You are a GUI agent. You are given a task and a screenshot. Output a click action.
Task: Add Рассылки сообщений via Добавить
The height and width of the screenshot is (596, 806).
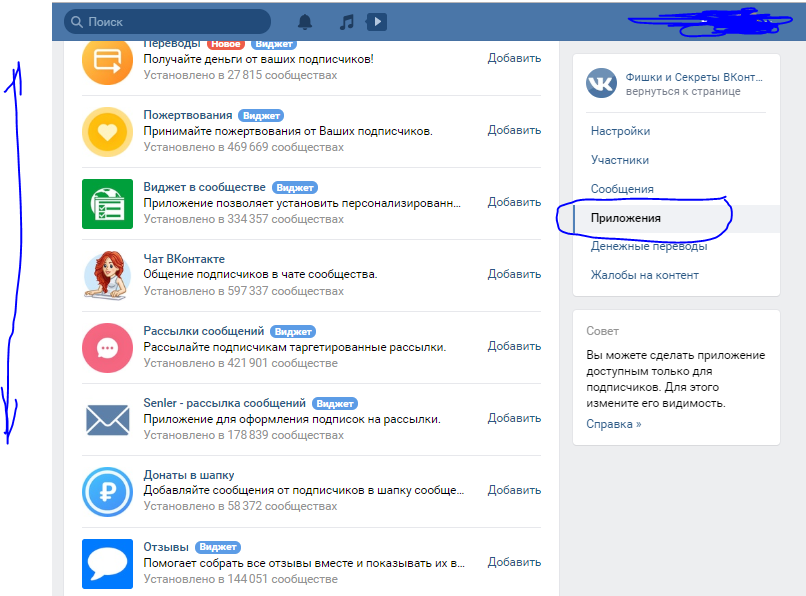514,346
